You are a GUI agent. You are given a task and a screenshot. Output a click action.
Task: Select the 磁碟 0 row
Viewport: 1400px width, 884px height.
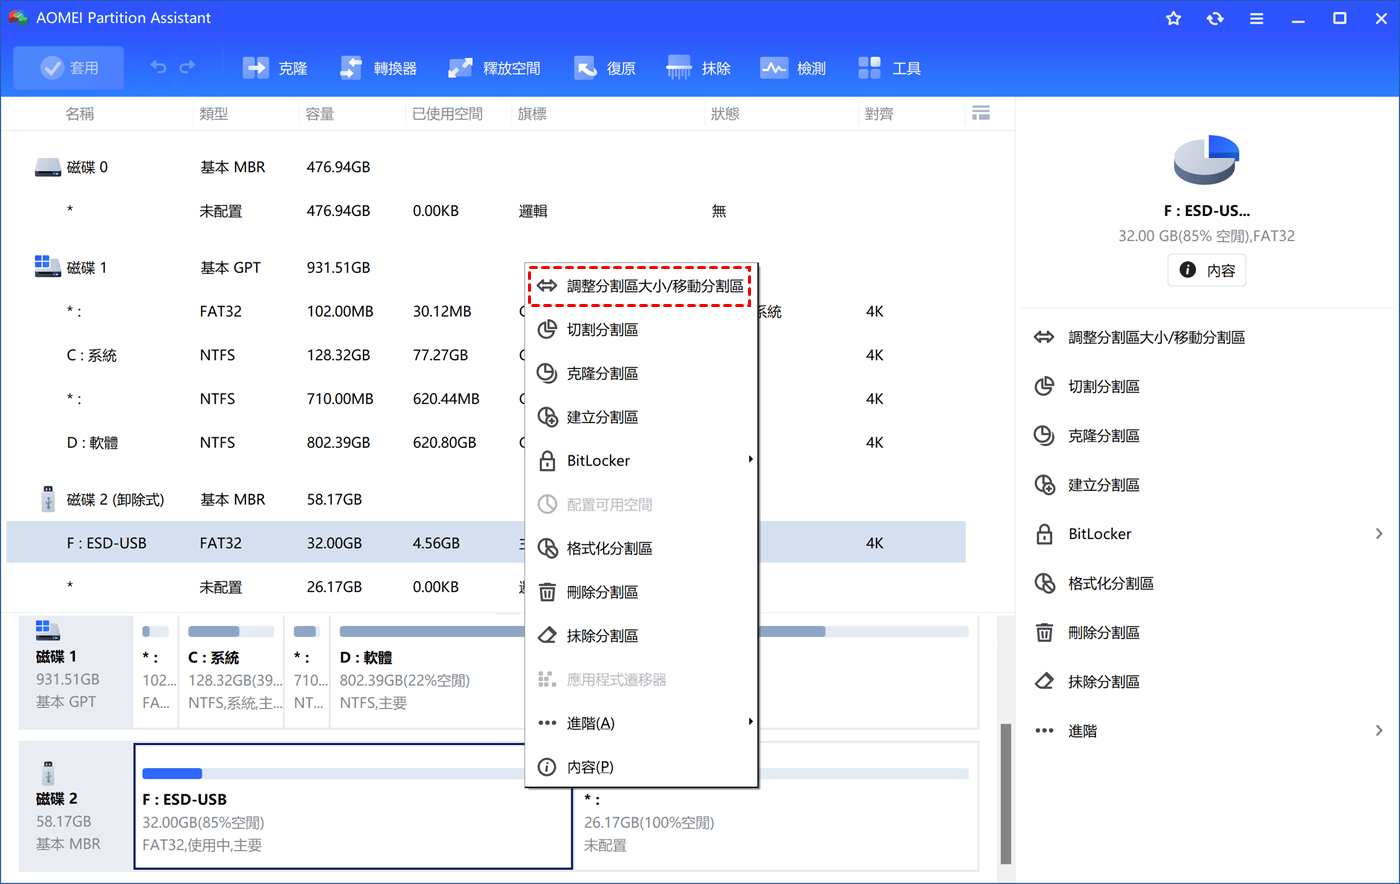pyautogui.click(x=486, y=167)
